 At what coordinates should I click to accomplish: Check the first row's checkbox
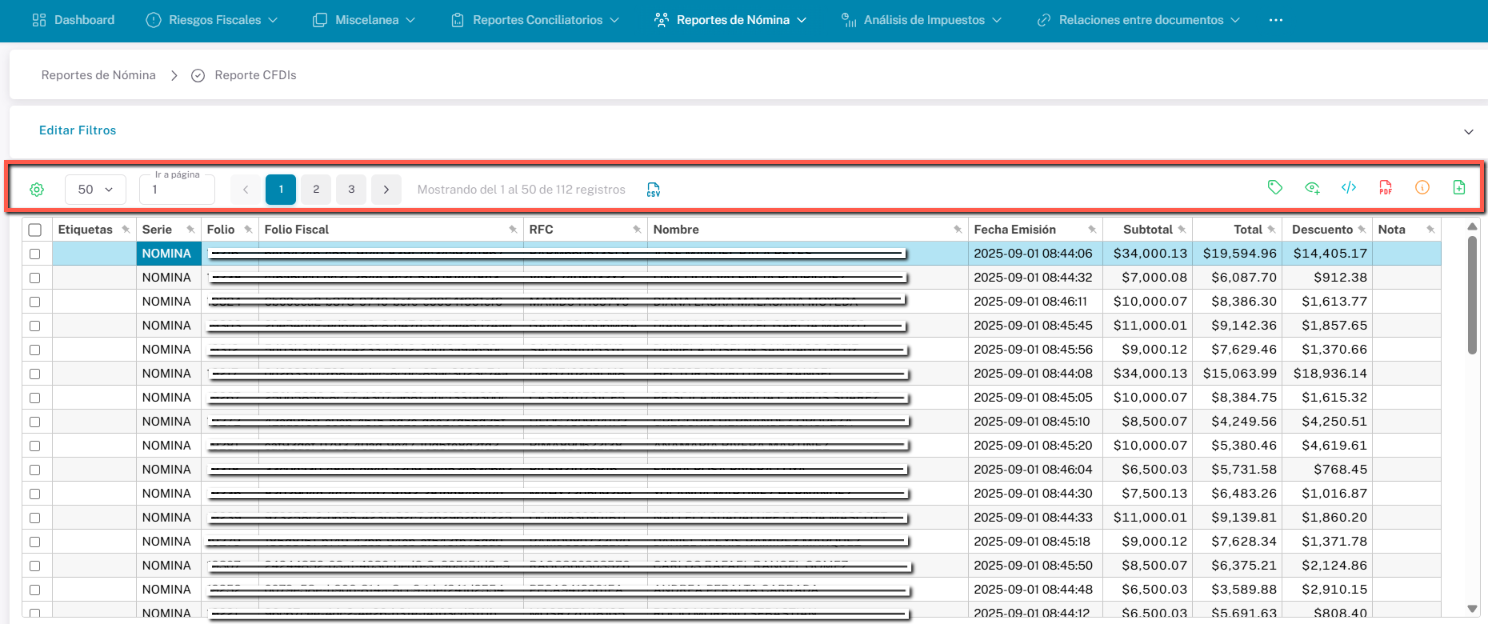tap(35, 254)
